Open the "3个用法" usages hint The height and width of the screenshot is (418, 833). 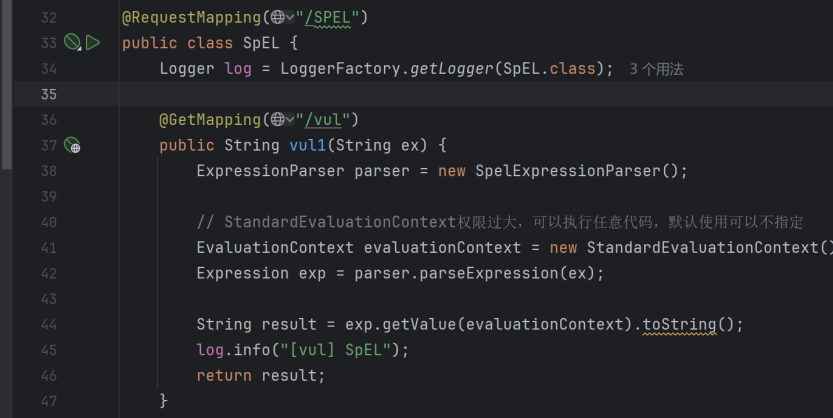(x=657, y=69)
